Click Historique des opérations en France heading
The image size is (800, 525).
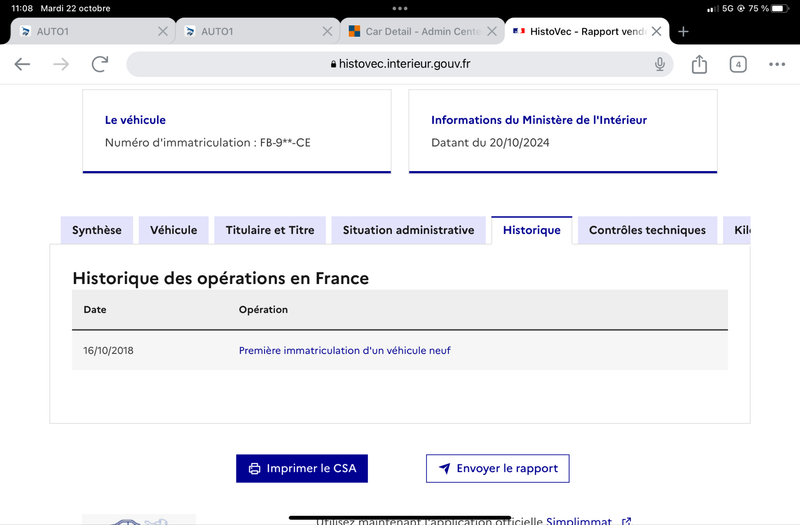point(220,279)
